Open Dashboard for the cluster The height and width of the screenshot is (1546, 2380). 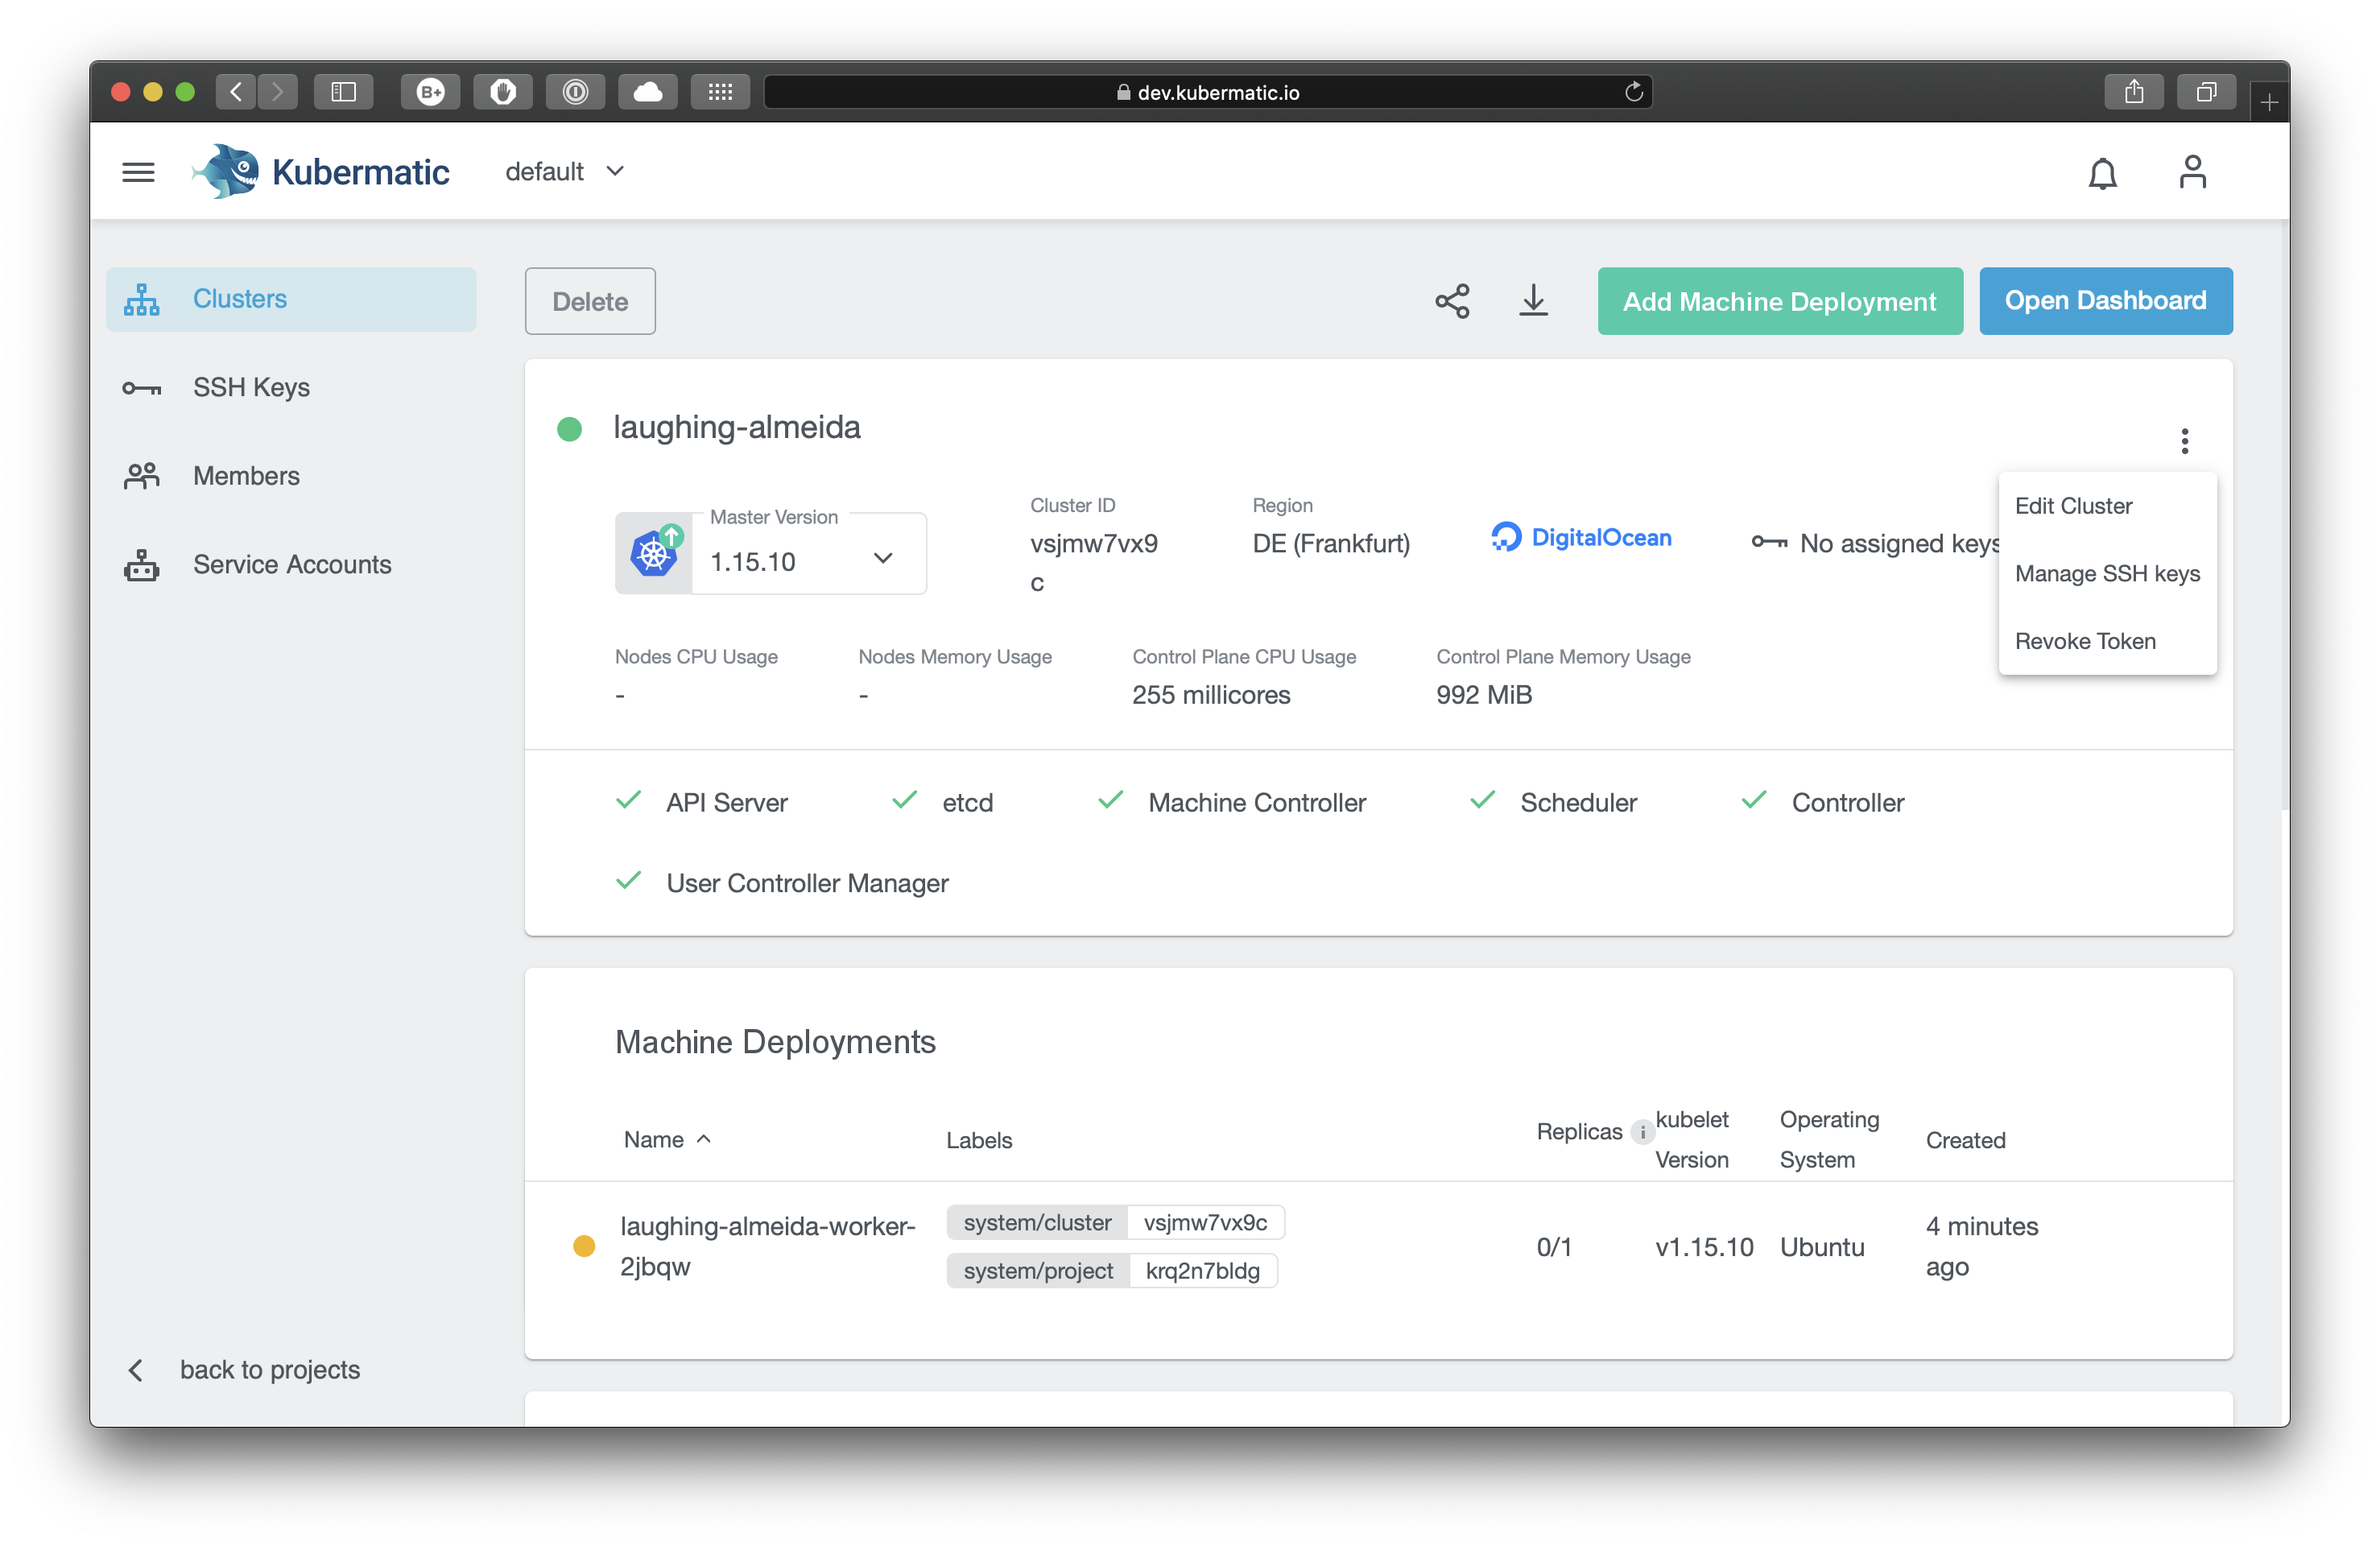(x=2105, y=300)
